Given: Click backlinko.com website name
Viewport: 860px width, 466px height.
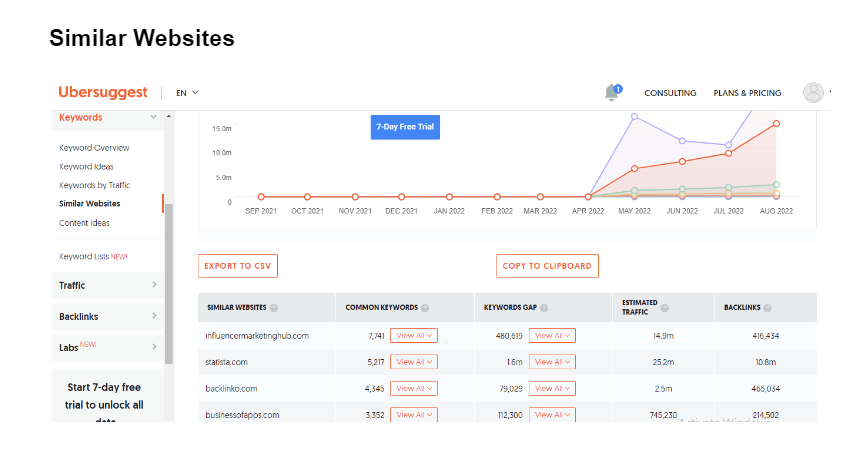Looking at the screenshot, I should (x=231, y=389).
